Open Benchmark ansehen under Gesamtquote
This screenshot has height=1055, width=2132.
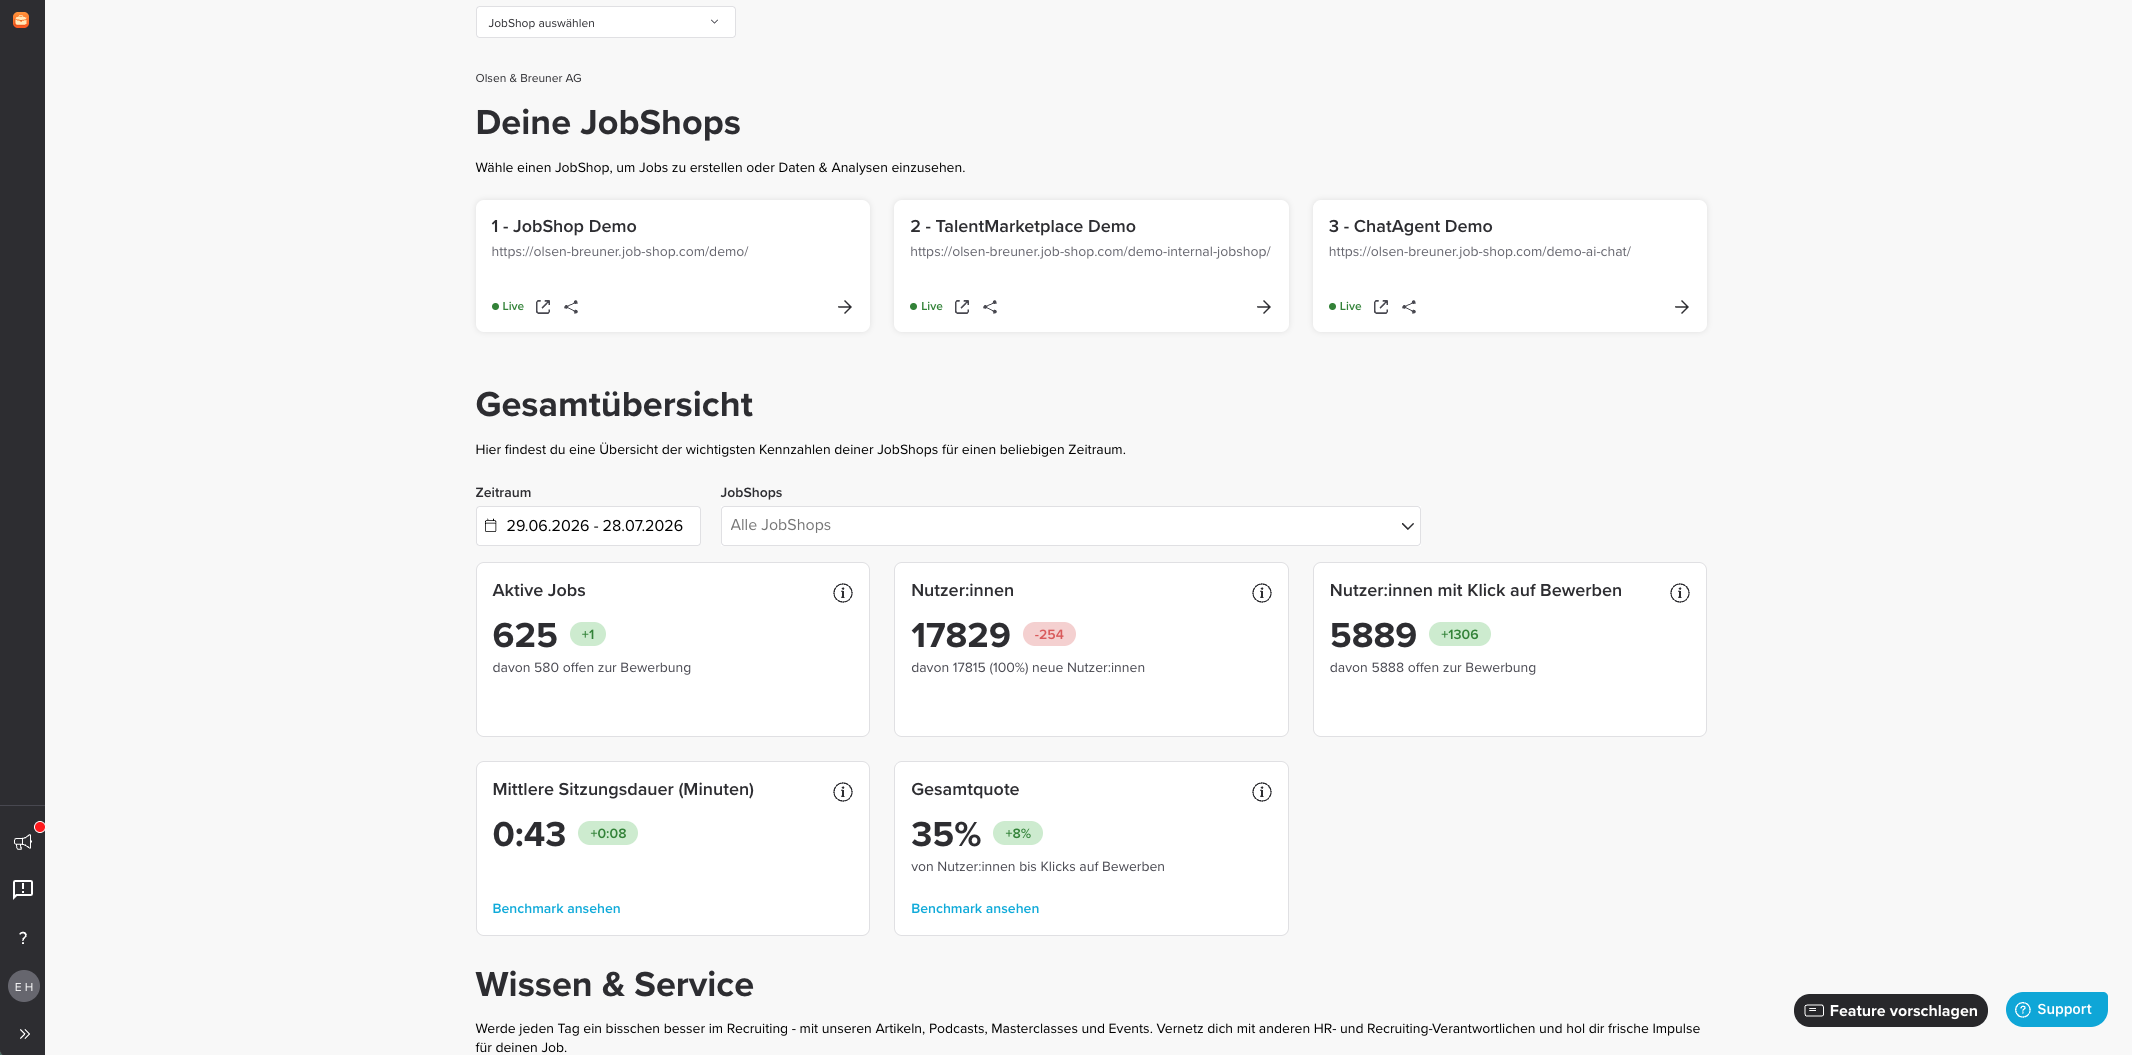[x=975, y=908]
